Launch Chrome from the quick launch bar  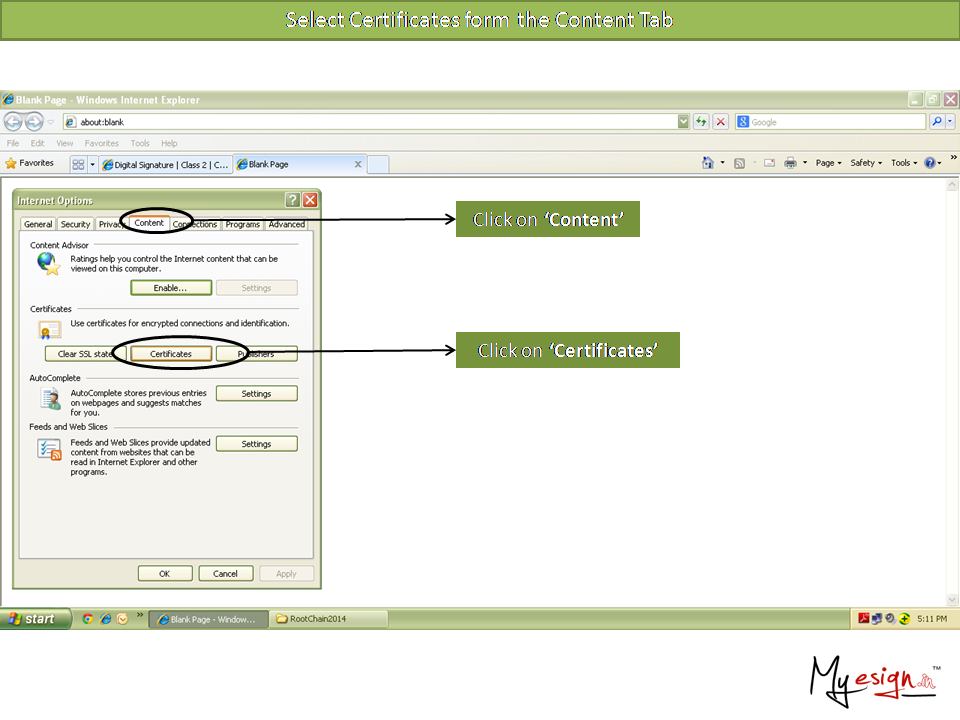[x=87, y=619]
